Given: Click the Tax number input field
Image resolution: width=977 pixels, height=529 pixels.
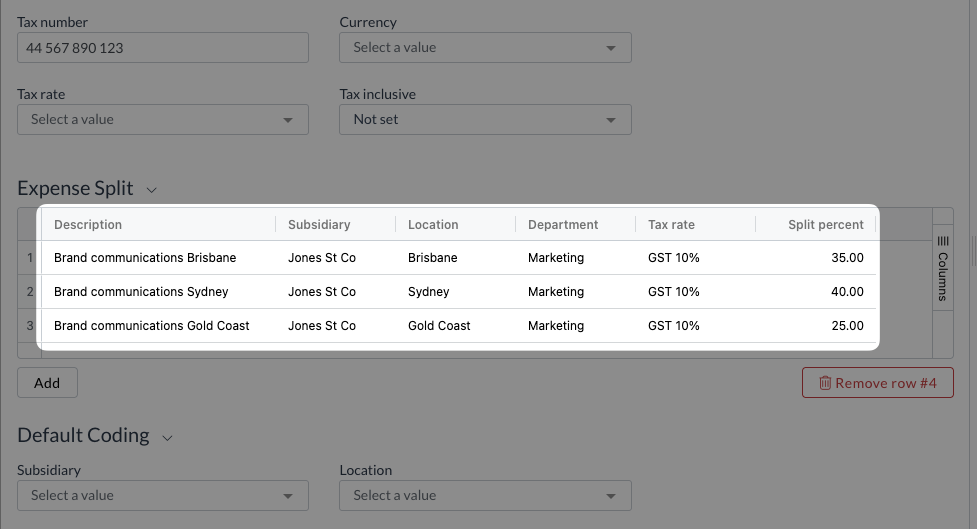Looking at the screenshot, I should click(163, 47).
